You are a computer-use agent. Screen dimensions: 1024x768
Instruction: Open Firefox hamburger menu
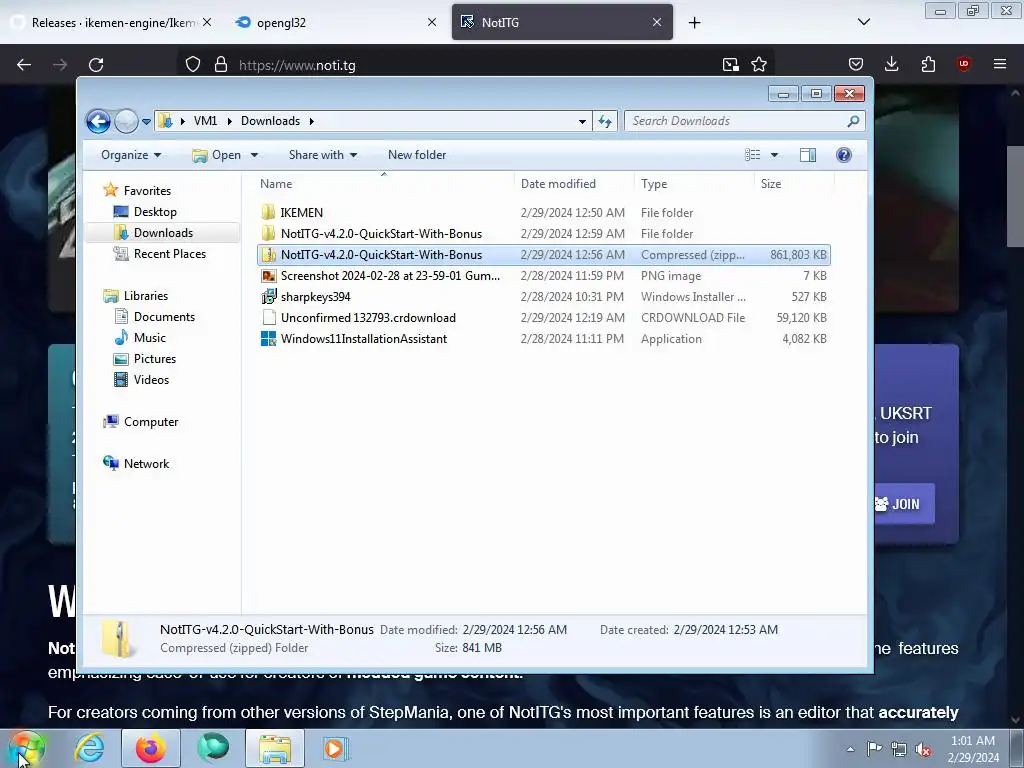[1000, 64]
